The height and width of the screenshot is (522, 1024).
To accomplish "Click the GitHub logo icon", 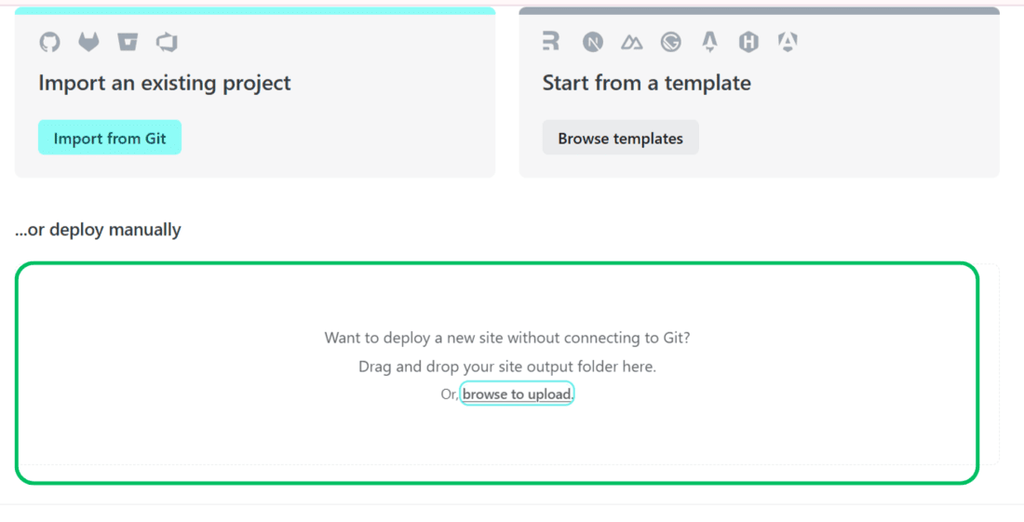I will click(49, 42).
